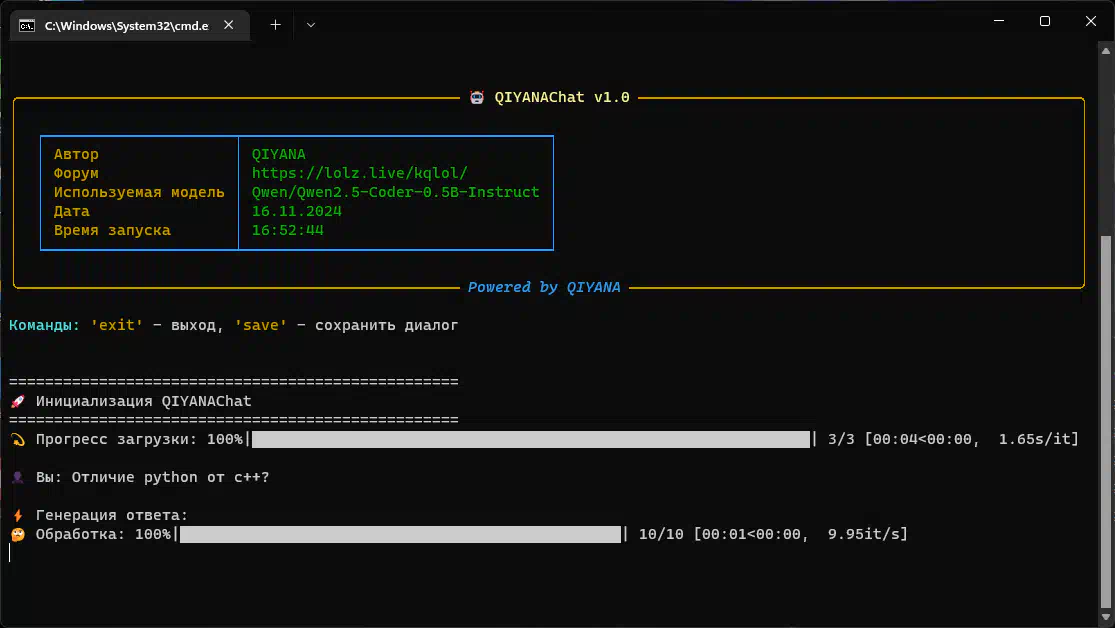Click the 1.65s/it speed value
This screenshot has height=628, width=1115.
(1035, 440)
